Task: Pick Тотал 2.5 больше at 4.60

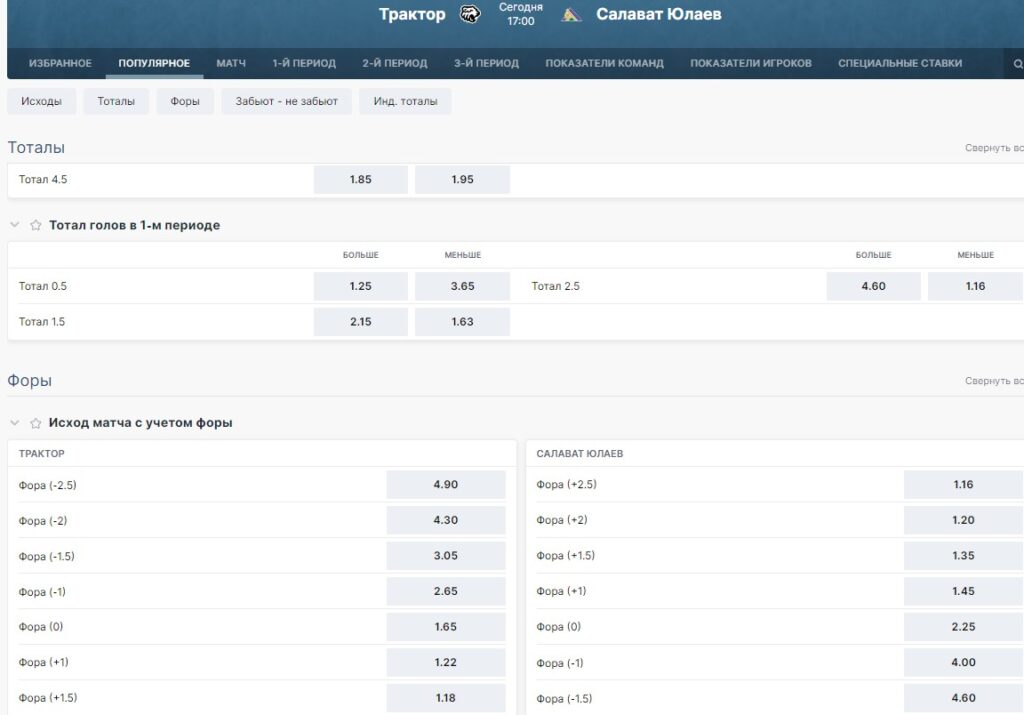Action: pyautogui.click(x=874, y=286)
